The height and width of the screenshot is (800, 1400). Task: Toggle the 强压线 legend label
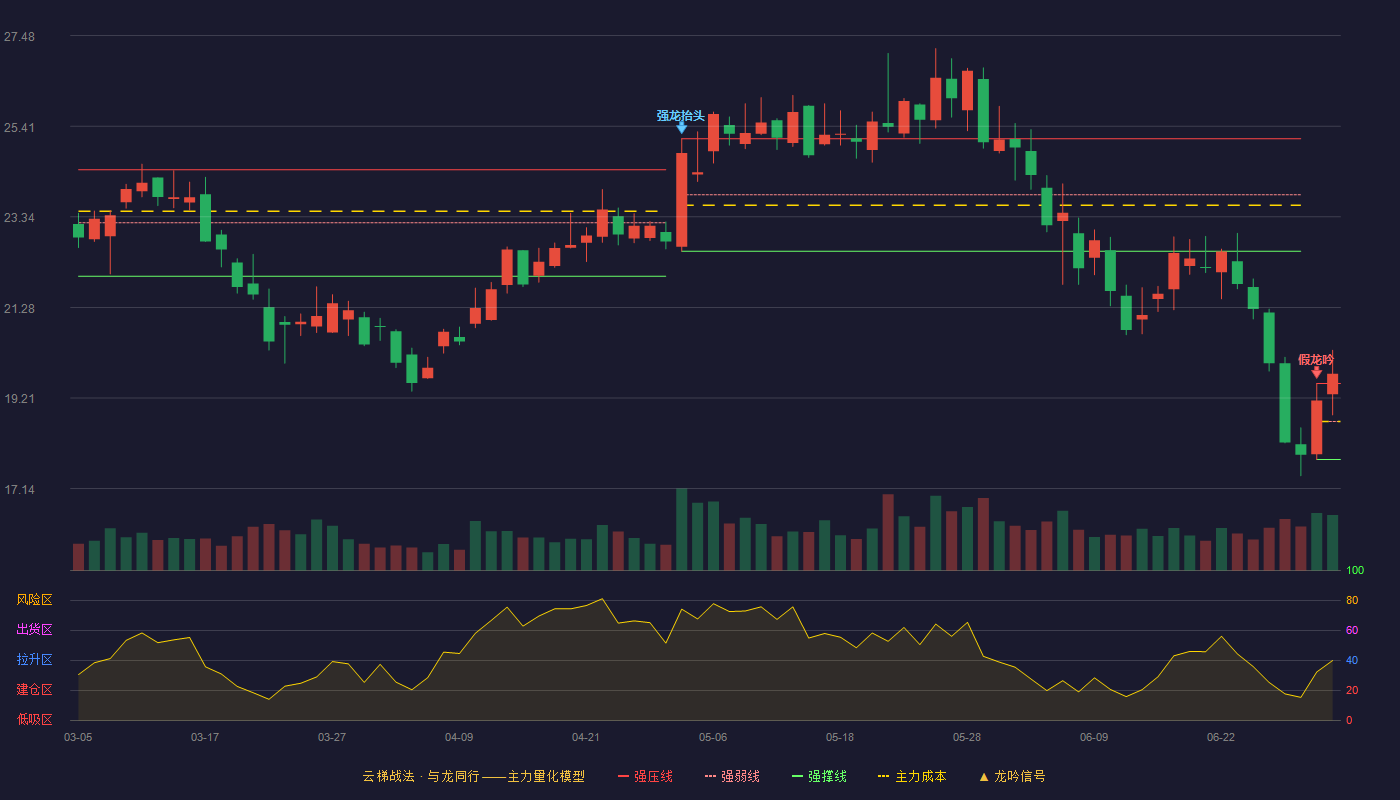tap(653, 776)
